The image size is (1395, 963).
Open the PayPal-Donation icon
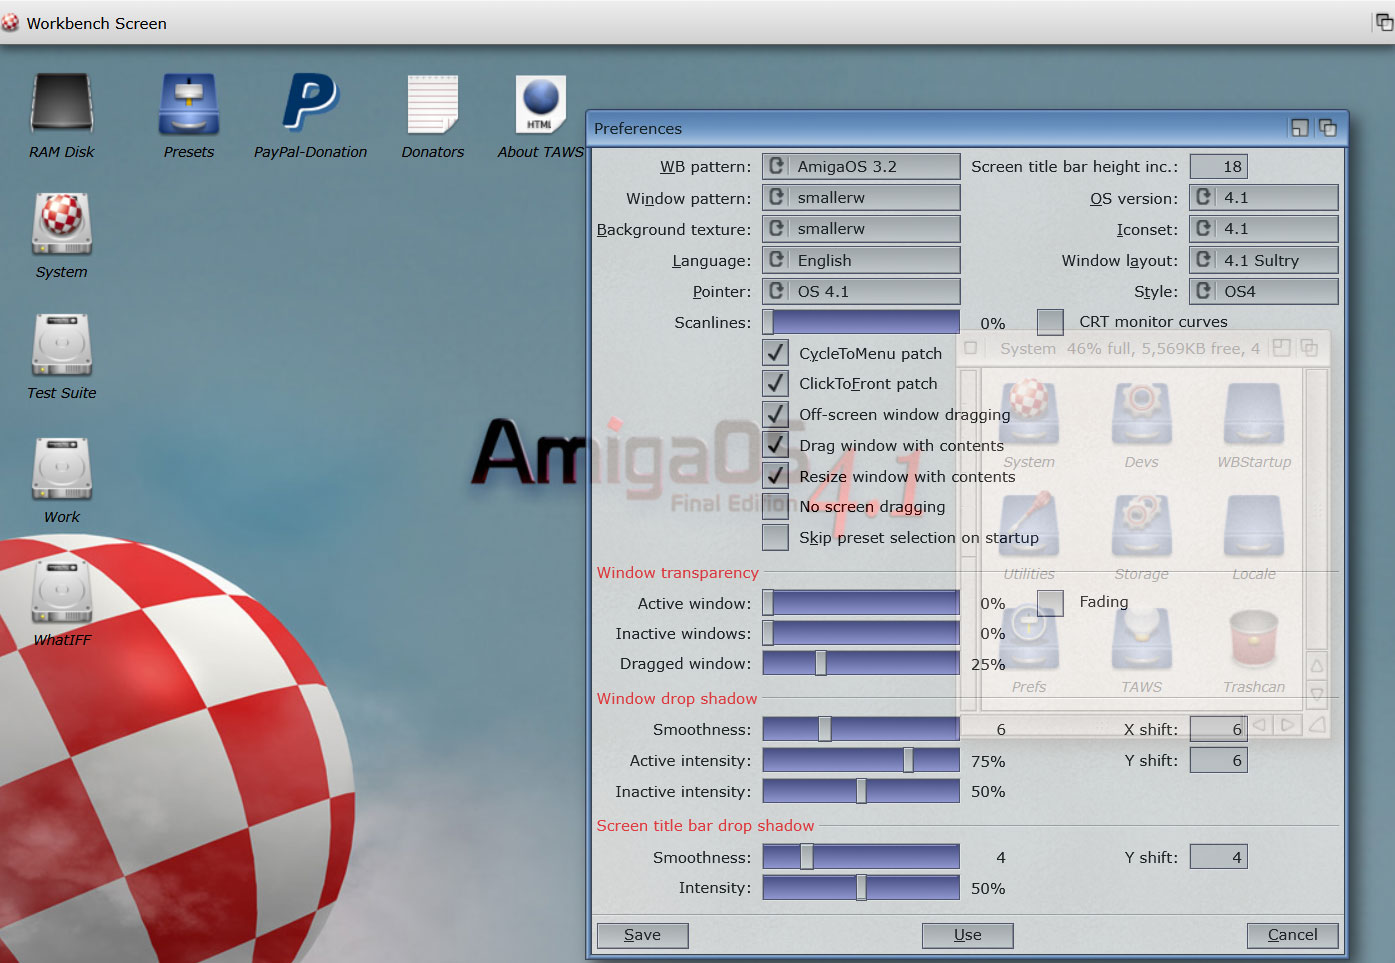(x=310, y=103)
